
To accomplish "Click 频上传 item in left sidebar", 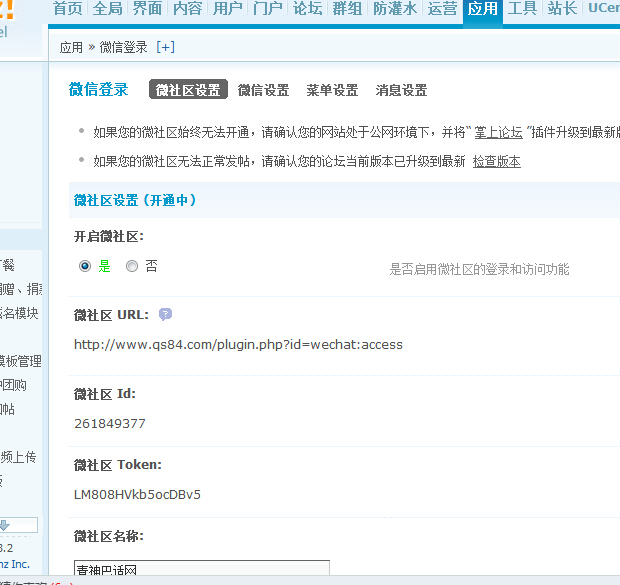I will tap(18, 457).
